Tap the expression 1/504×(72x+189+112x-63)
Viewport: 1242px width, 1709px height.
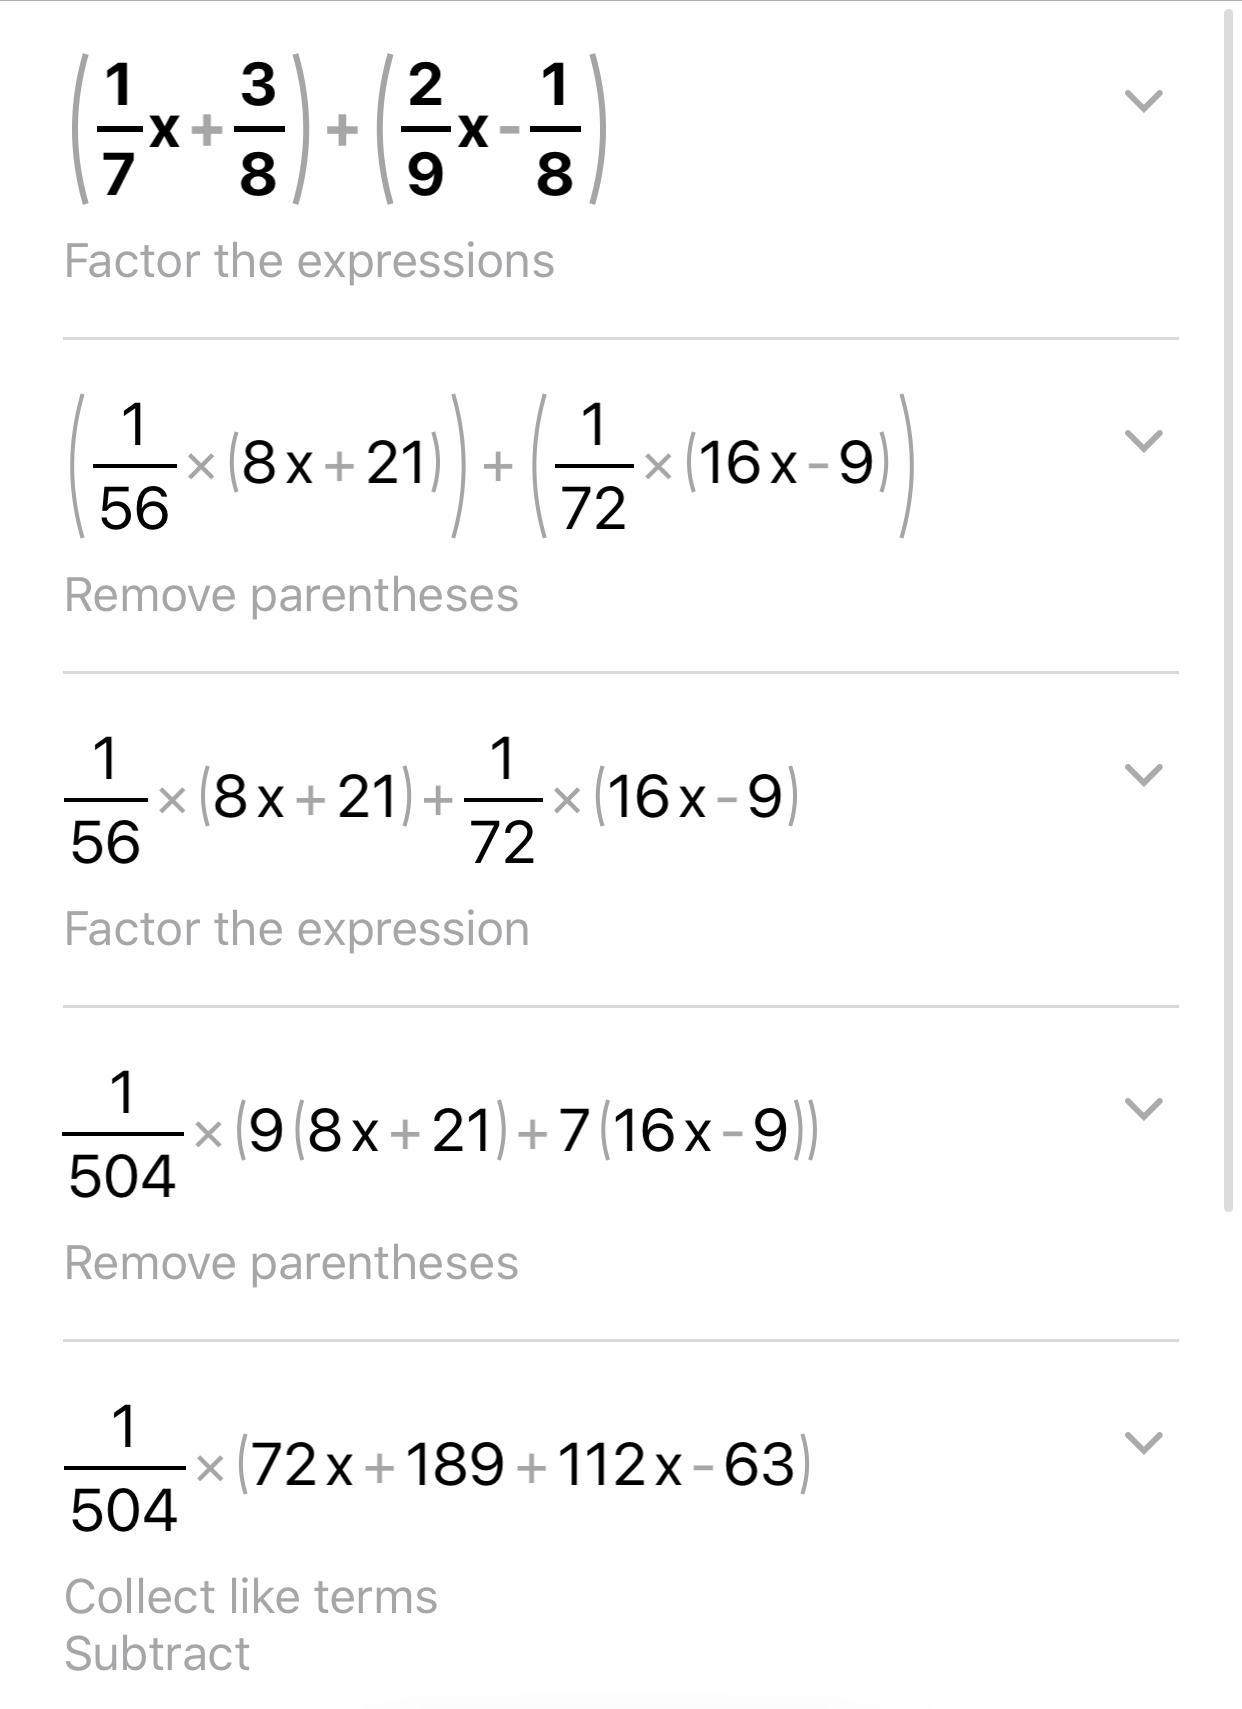(438, 1468)
